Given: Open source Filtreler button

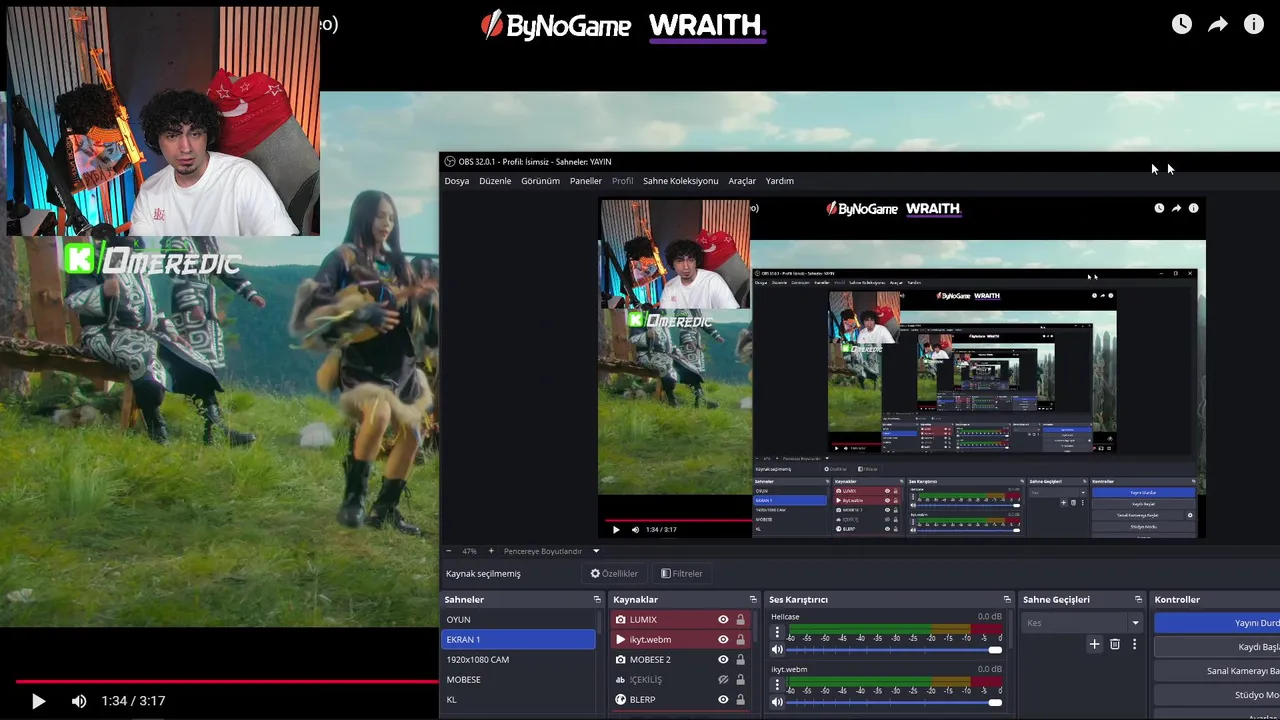Looking at the screenshot, I should [x=682, y=574].
